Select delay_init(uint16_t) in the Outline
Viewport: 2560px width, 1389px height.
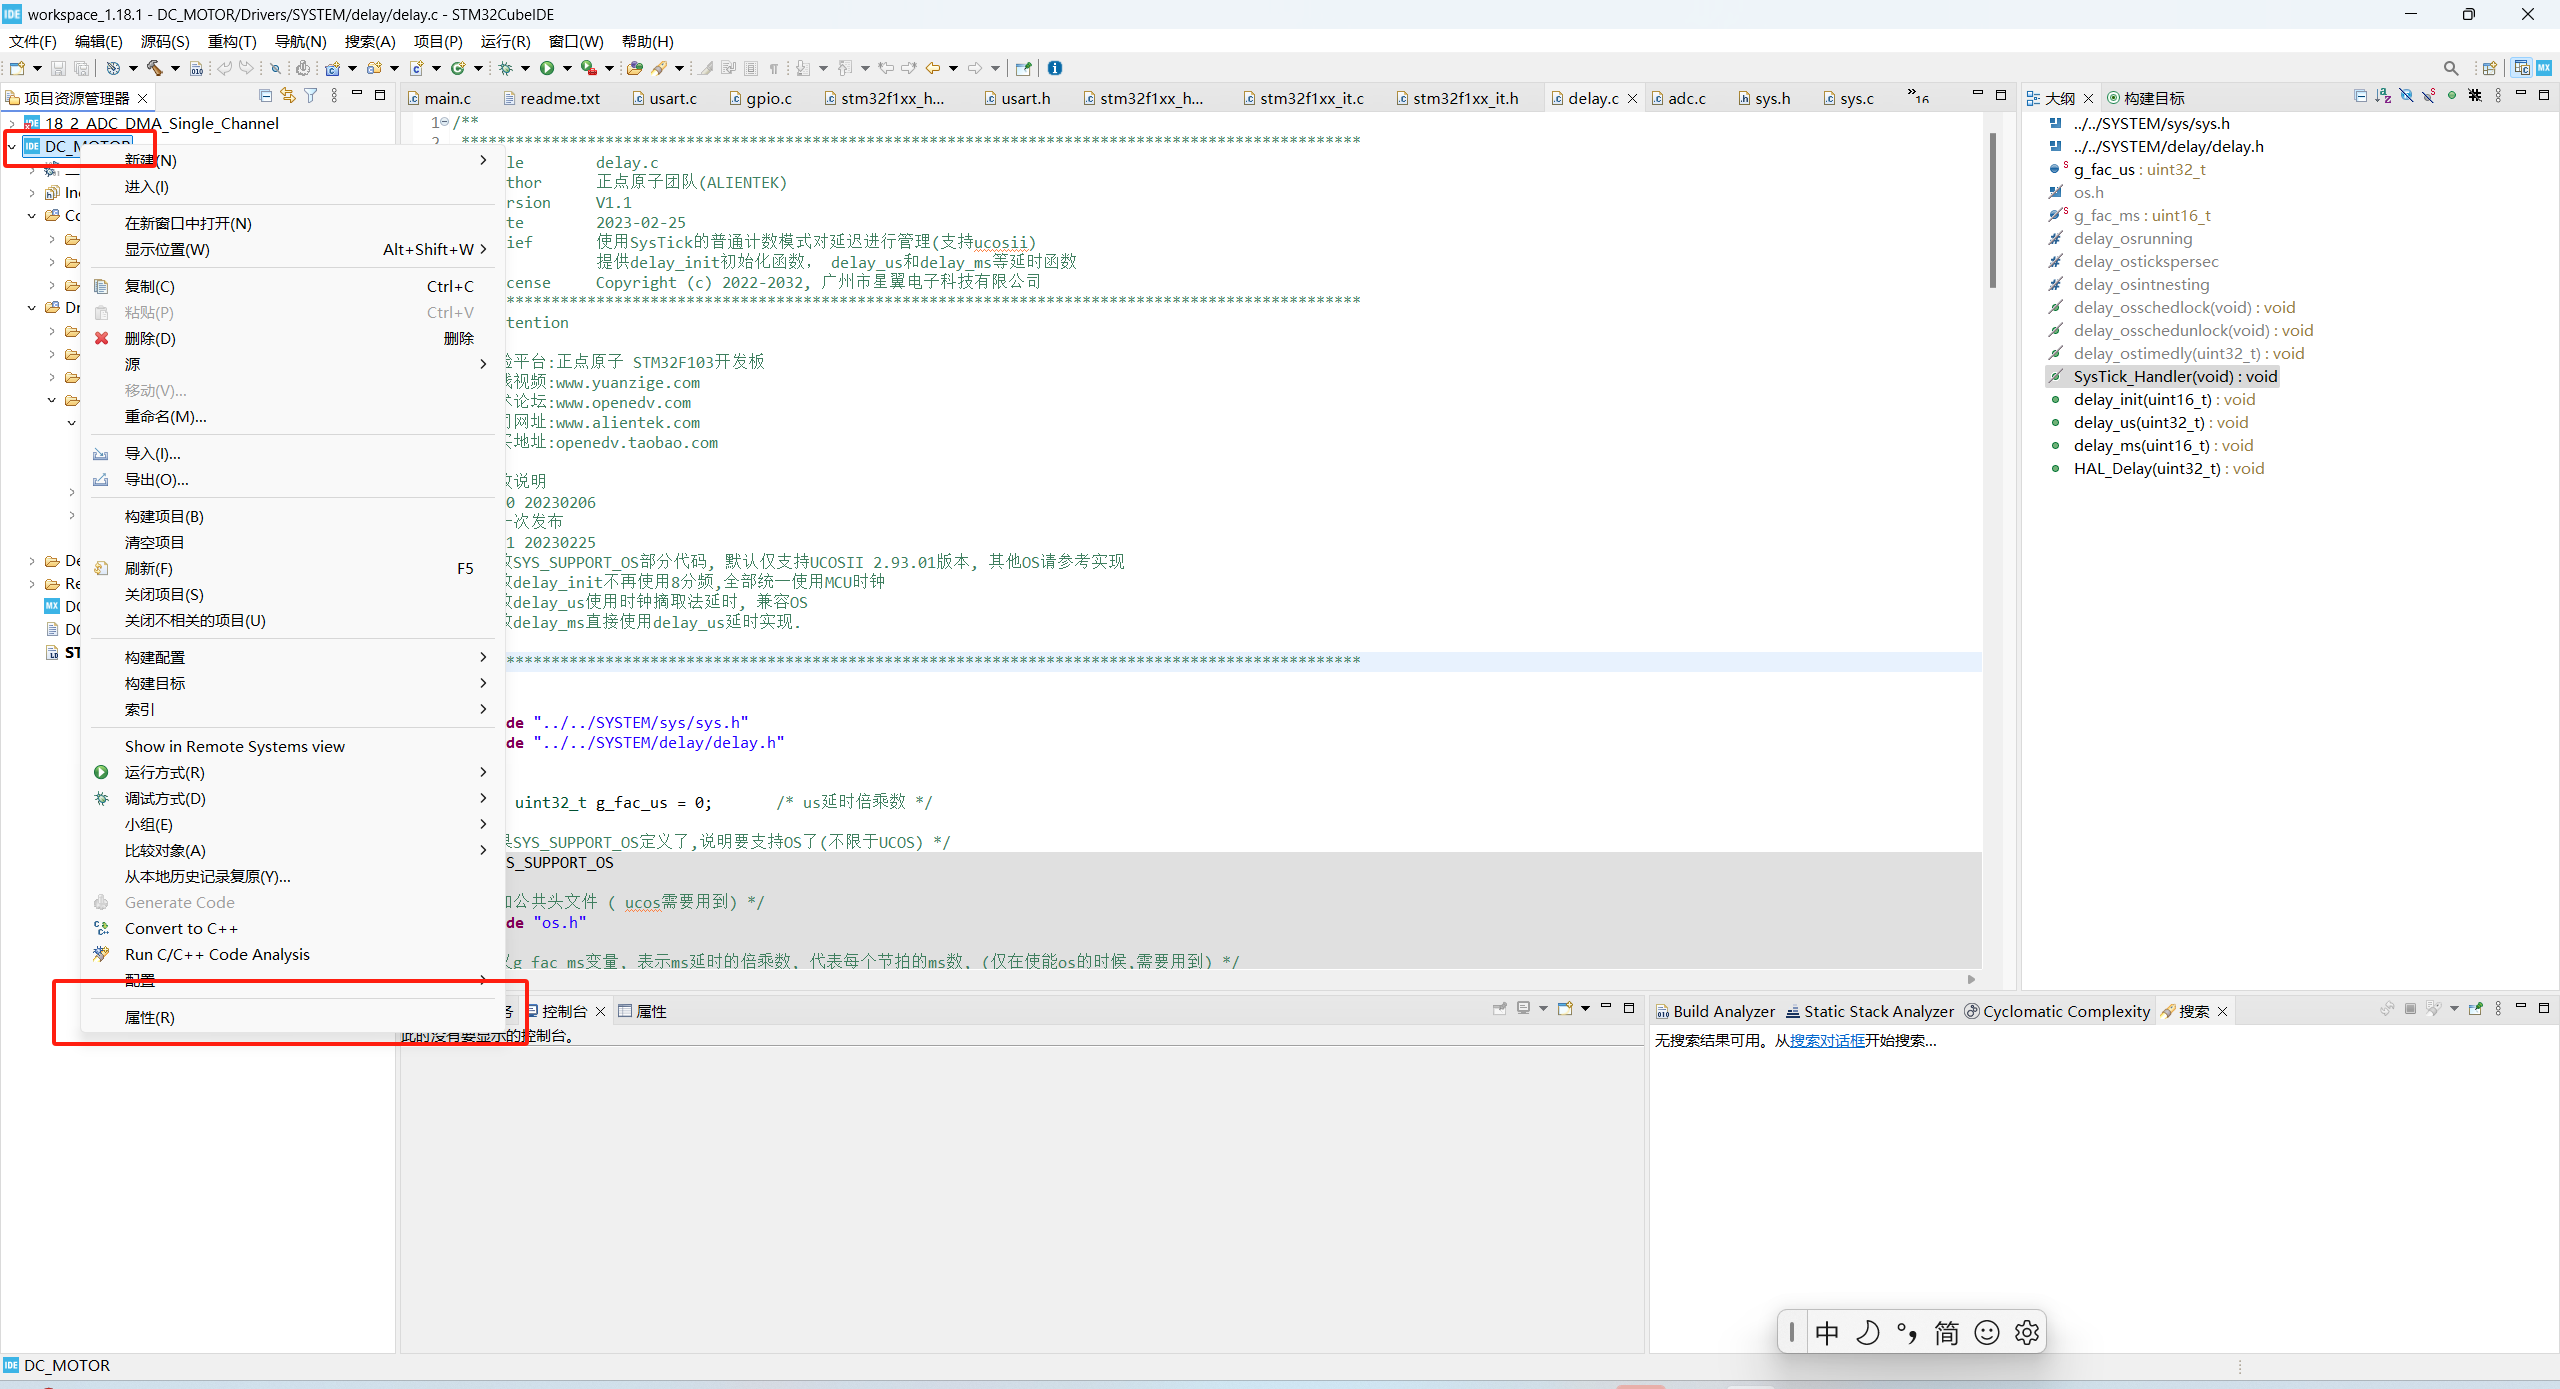coord(2153,399)
